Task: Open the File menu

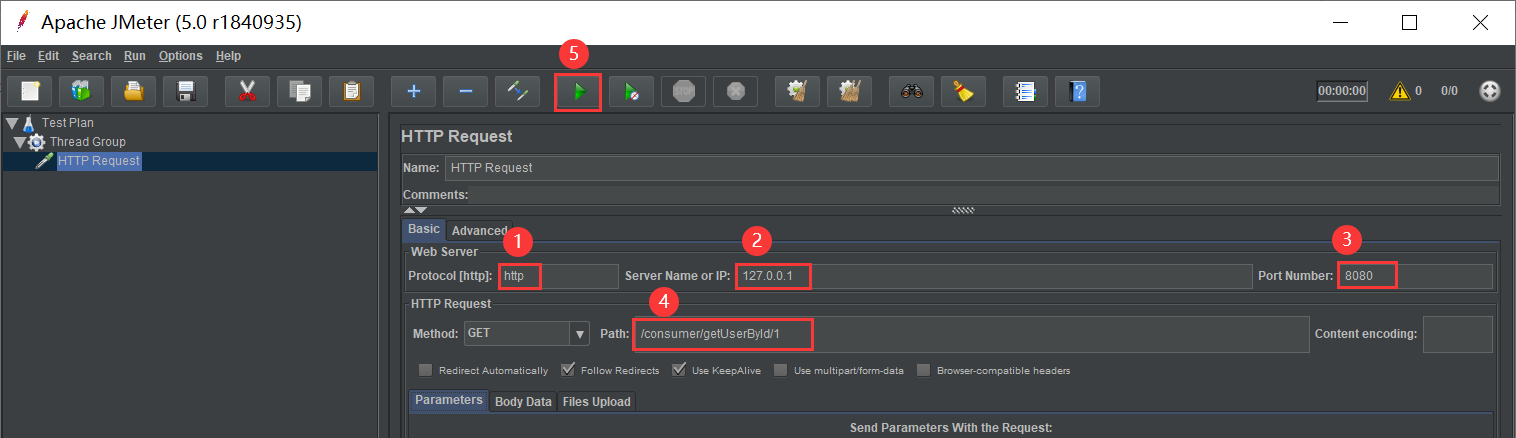Action: (16, 56)
